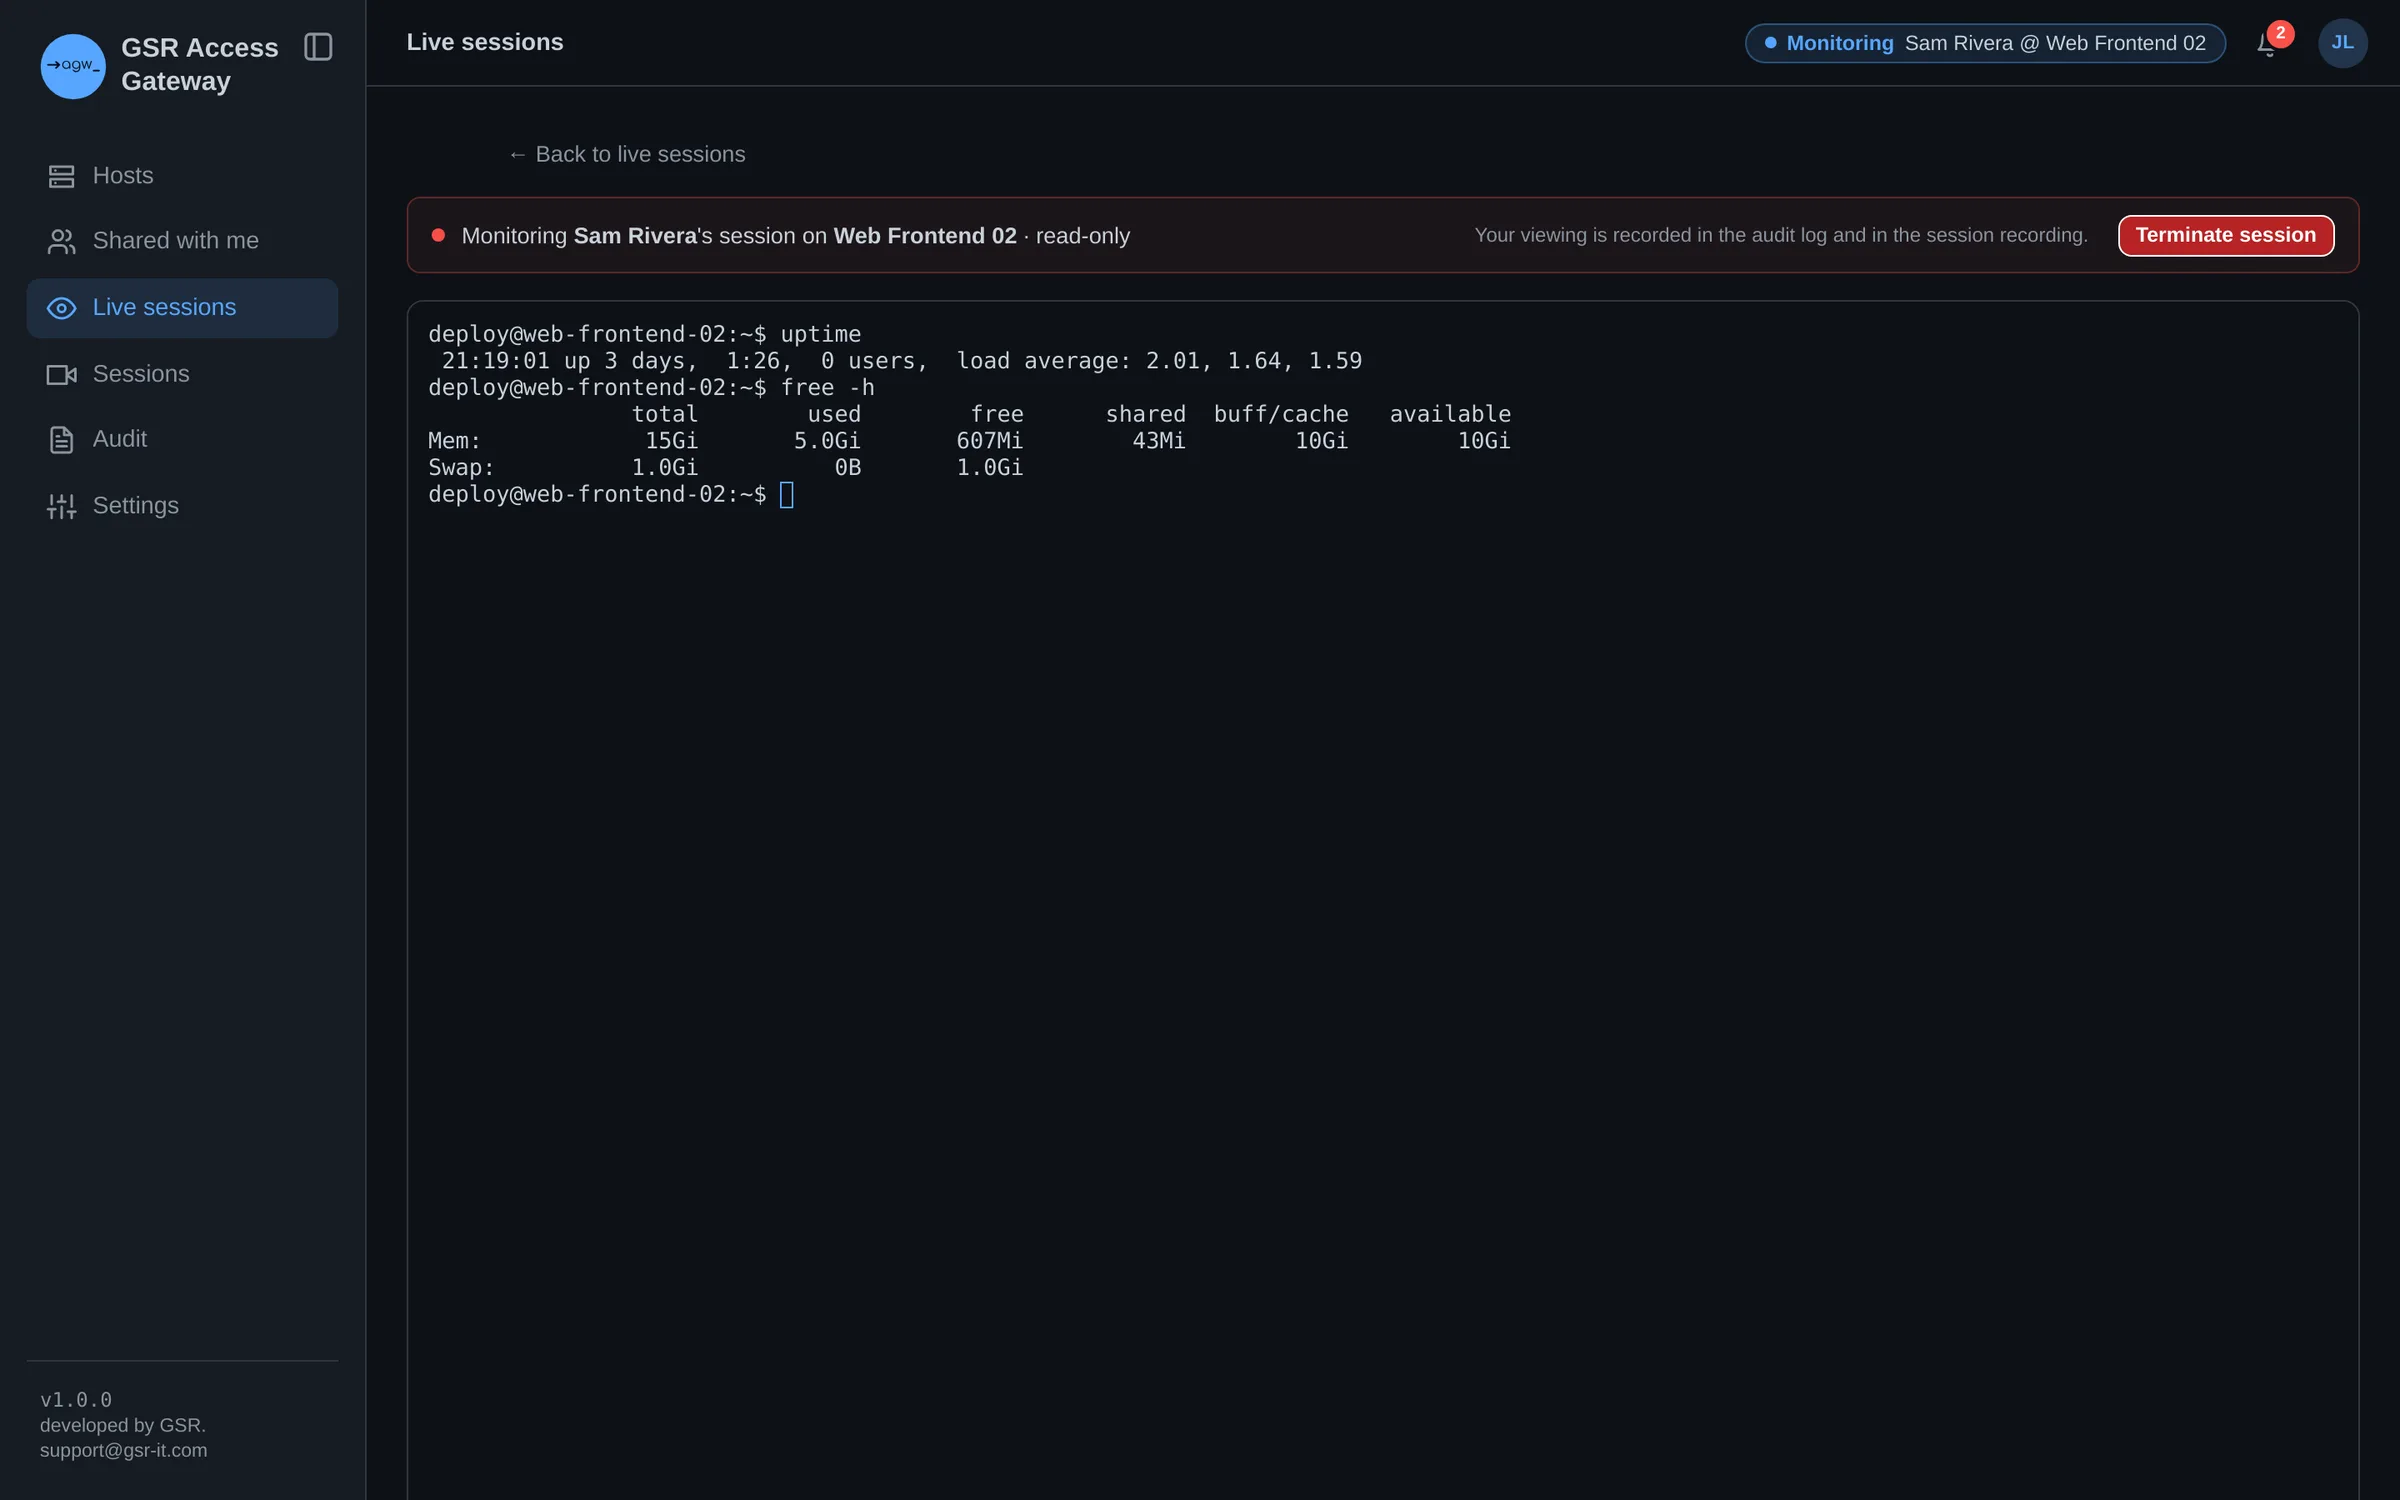Click the 'Swap:' row in terminal

click(725, 468)
